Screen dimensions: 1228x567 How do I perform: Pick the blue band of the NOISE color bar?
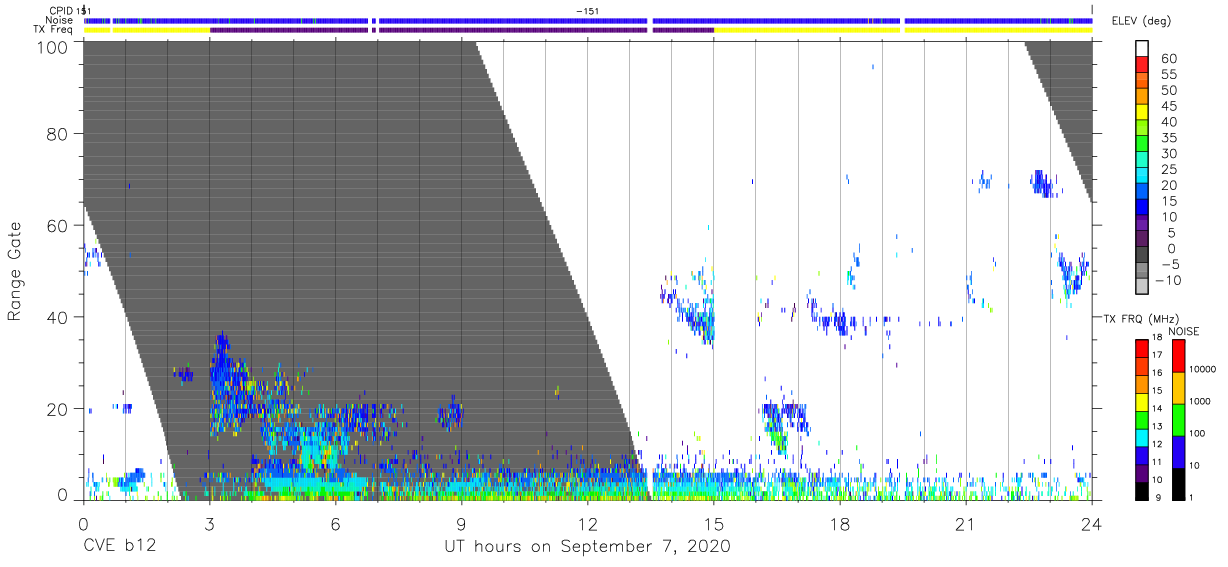[1178, 452]
